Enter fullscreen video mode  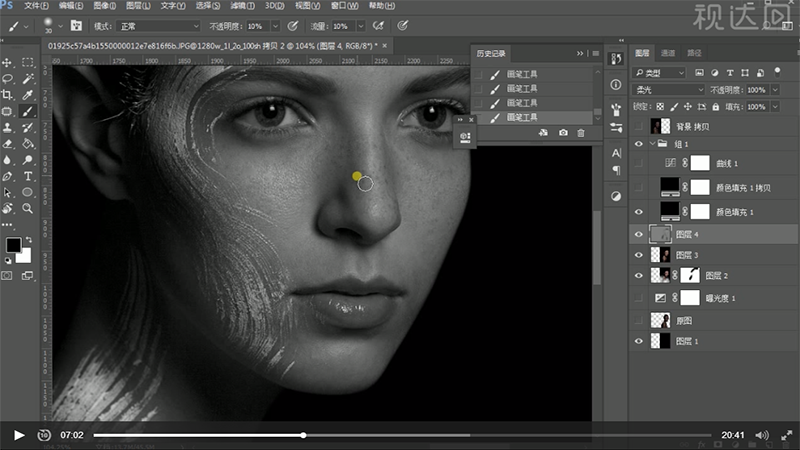pos(787,435)
